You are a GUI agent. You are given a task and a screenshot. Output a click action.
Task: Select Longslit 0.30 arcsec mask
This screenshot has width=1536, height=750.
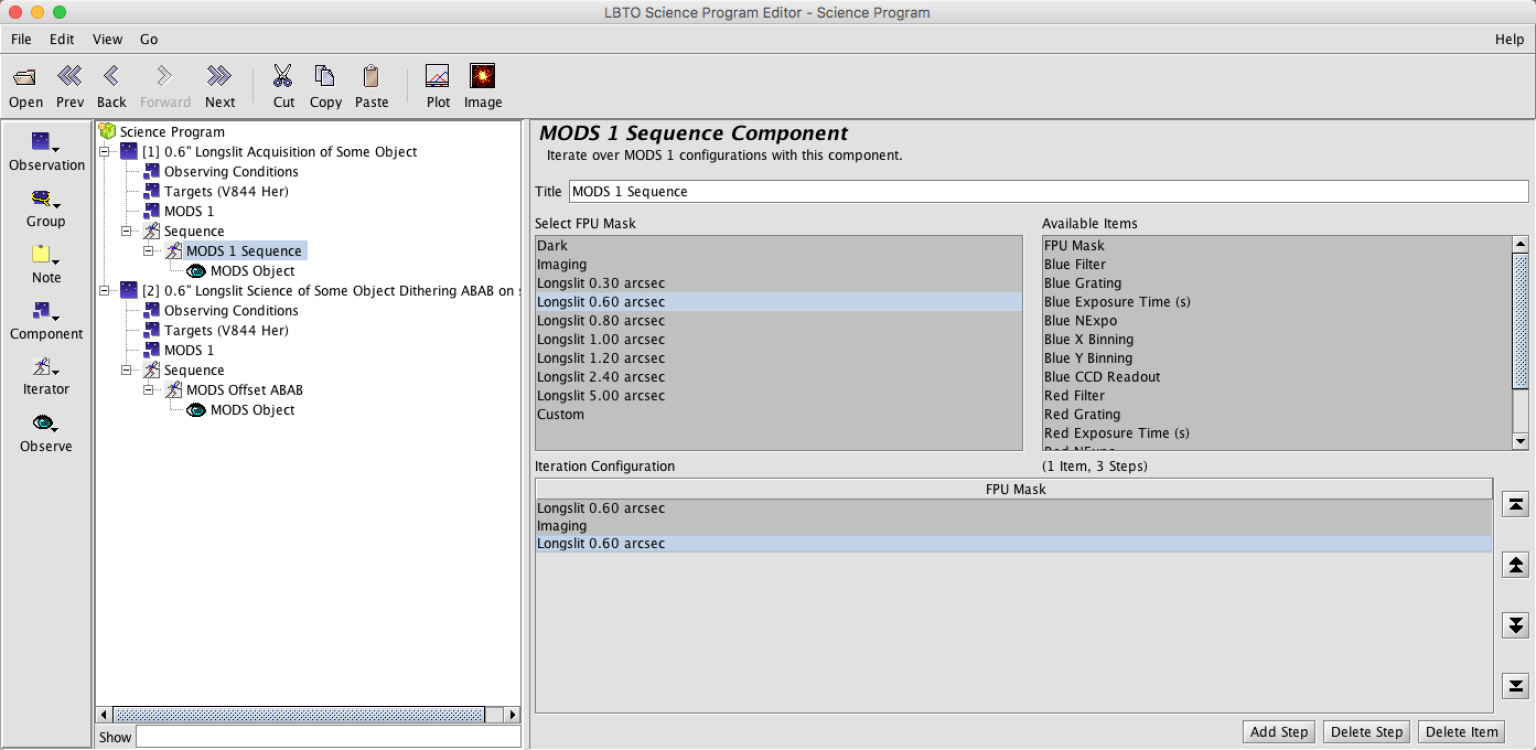778,283
